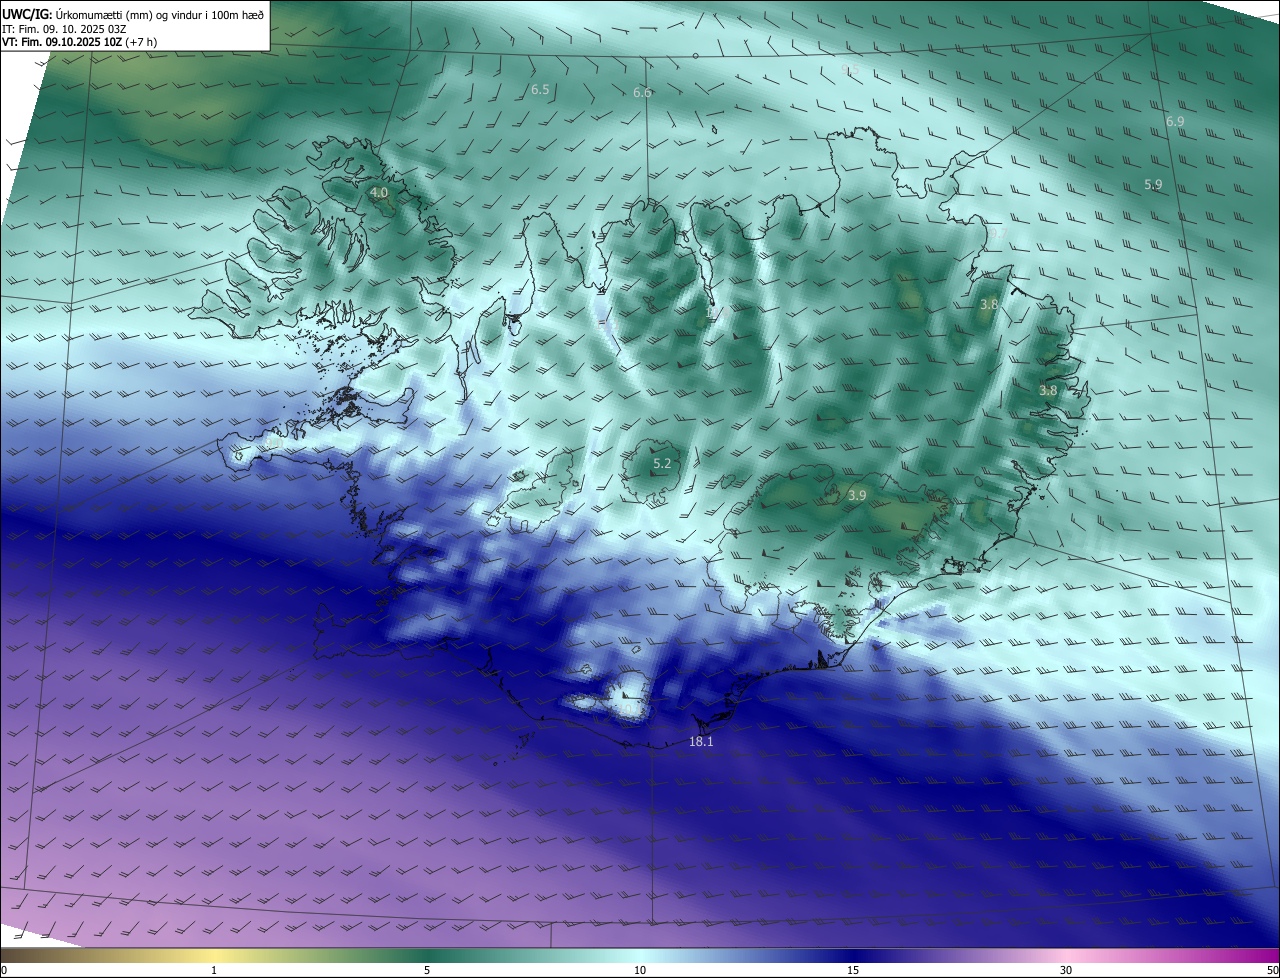Click the map value label 6.6
The height and width of the screenshot is (978, 1280).
tap(642, 93)
